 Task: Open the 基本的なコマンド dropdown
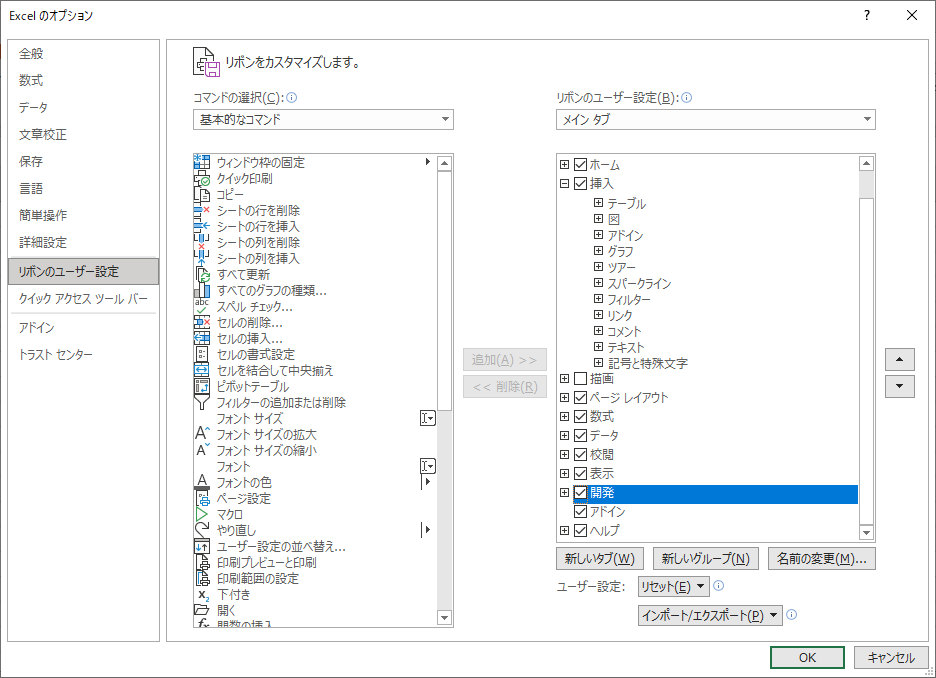[x=323, y=119]
